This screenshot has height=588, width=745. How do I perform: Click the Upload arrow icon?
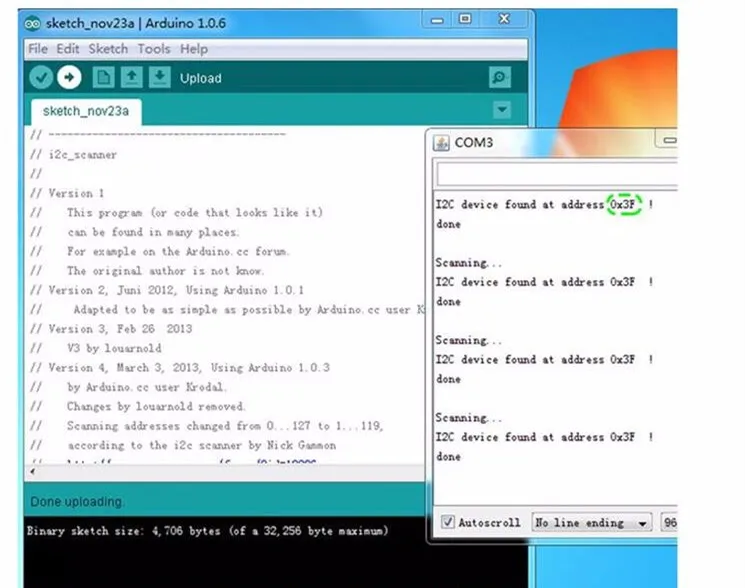[69, 77]
